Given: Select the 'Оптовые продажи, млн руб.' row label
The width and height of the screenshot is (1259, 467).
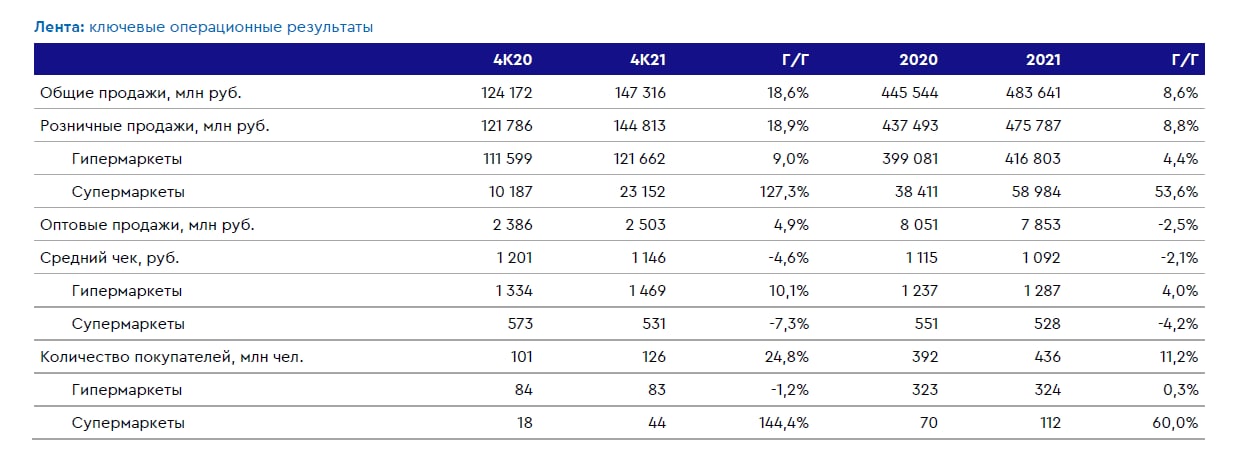Looking at the screenshot, I should click(x=147, y=225).
